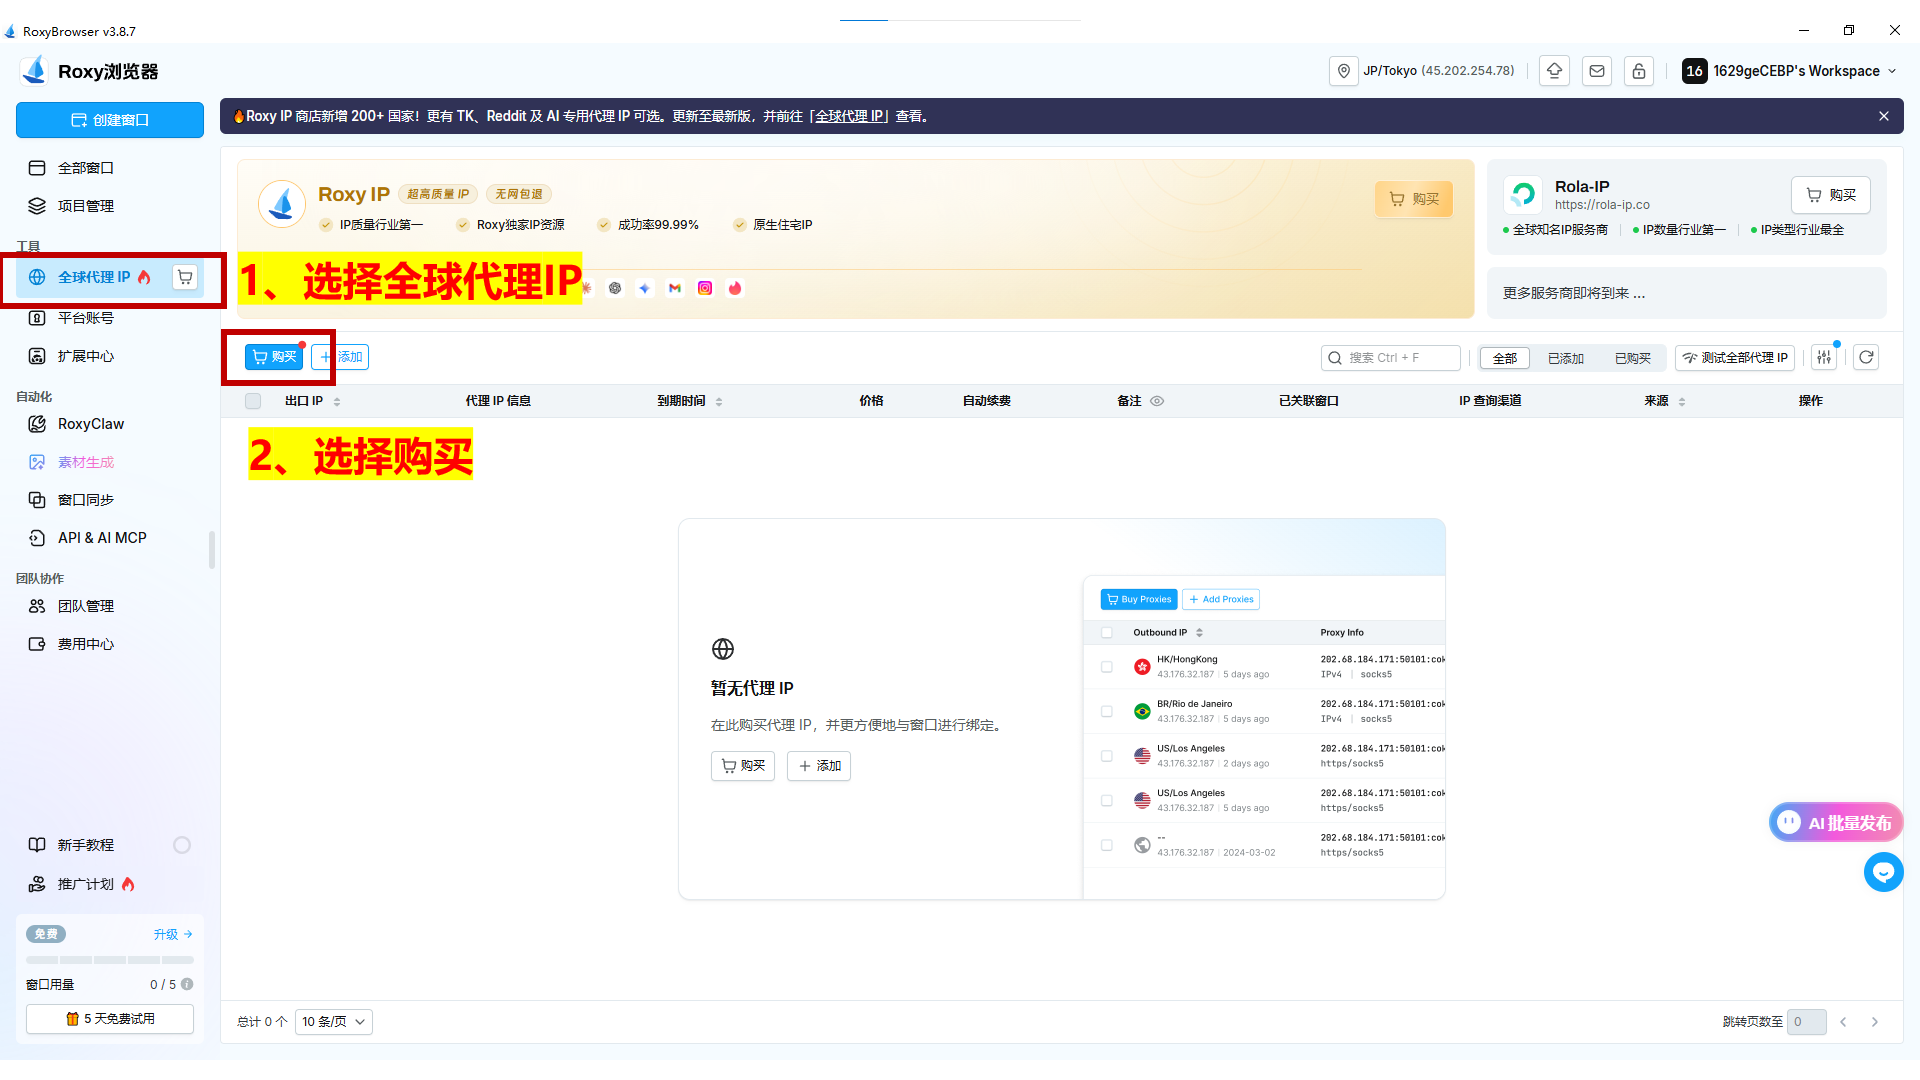This screenshot has width=1920, height=1080.
Task: Sort by 出口 IP column arrows
Action: pos(337,401)
